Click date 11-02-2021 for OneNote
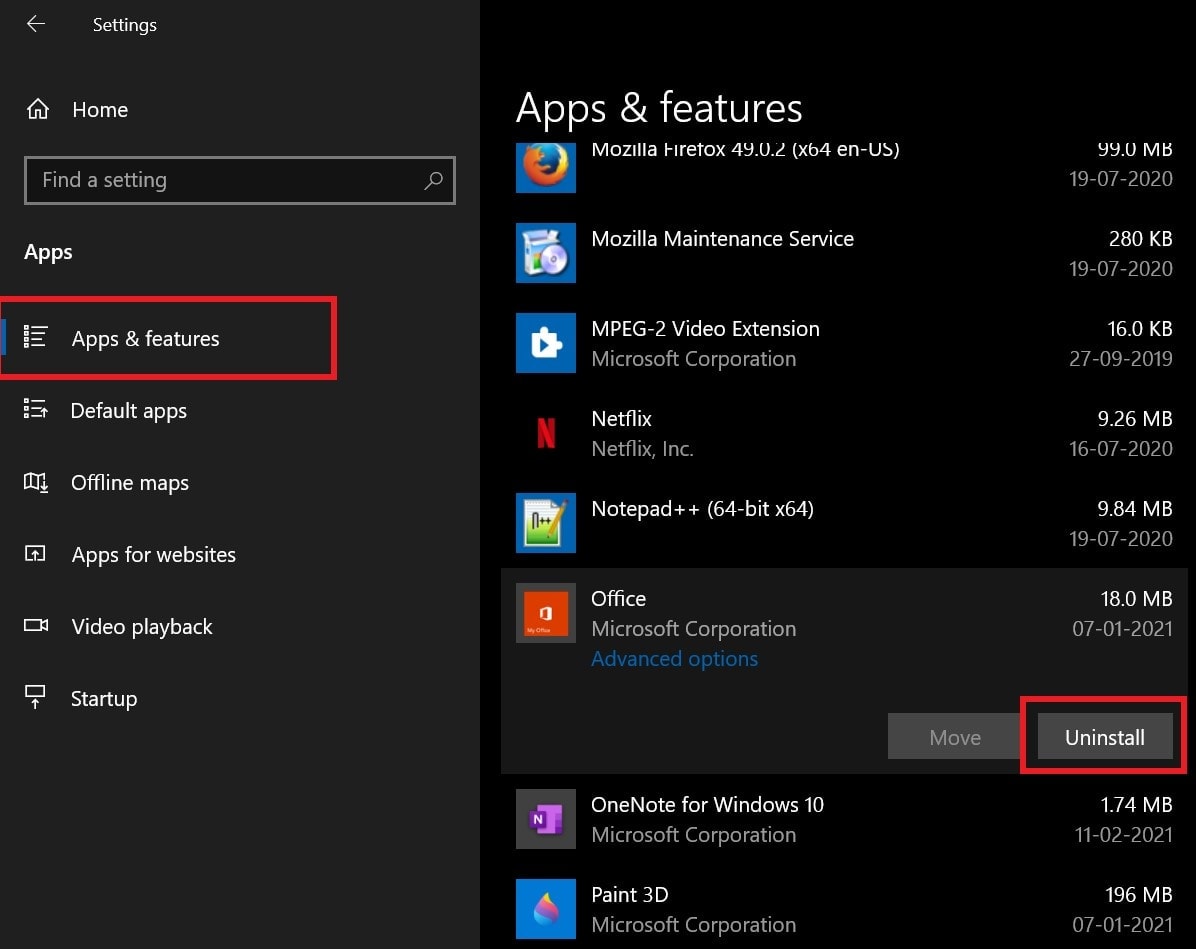 click(x=1123, y=835)
